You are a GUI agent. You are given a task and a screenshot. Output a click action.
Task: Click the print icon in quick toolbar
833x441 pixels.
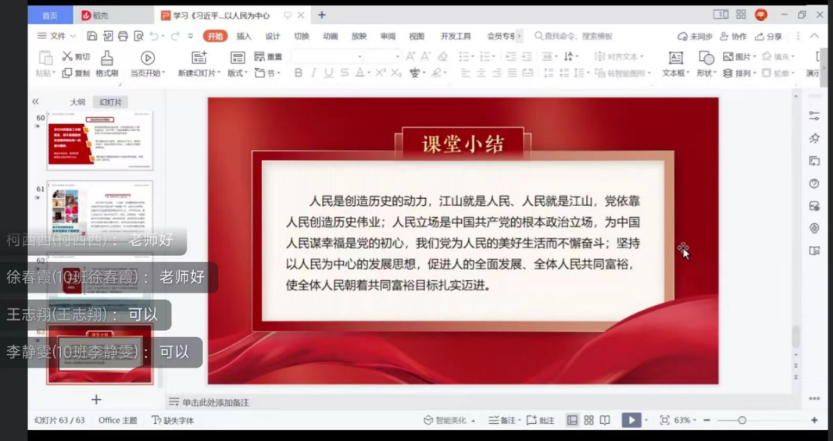(x=122, y=36)
